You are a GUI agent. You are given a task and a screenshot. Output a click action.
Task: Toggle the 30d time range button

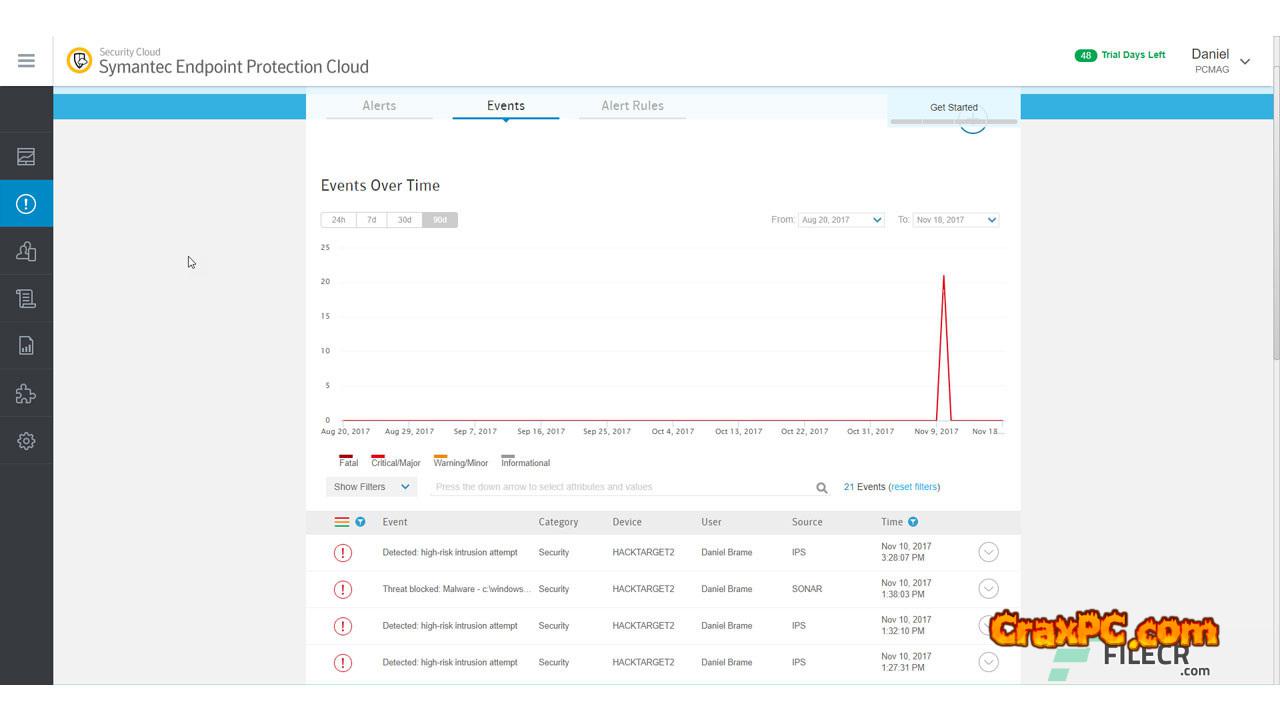[405, 220]
